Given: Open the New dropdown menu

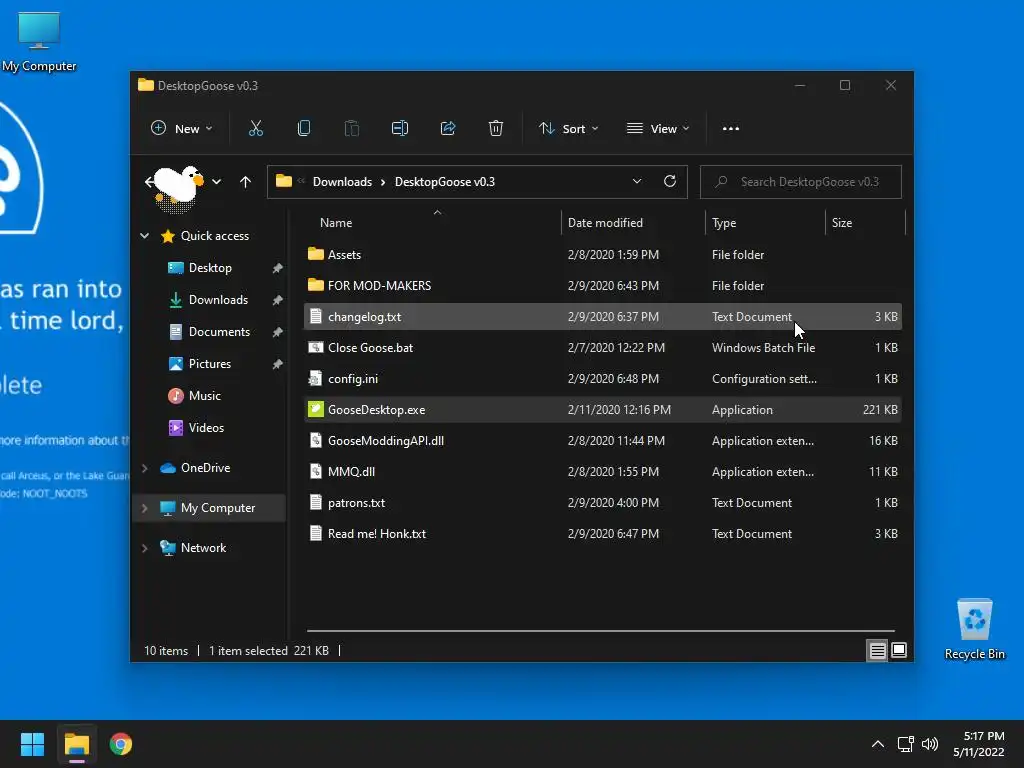Looking at the screenshot, I should (182, 129).
